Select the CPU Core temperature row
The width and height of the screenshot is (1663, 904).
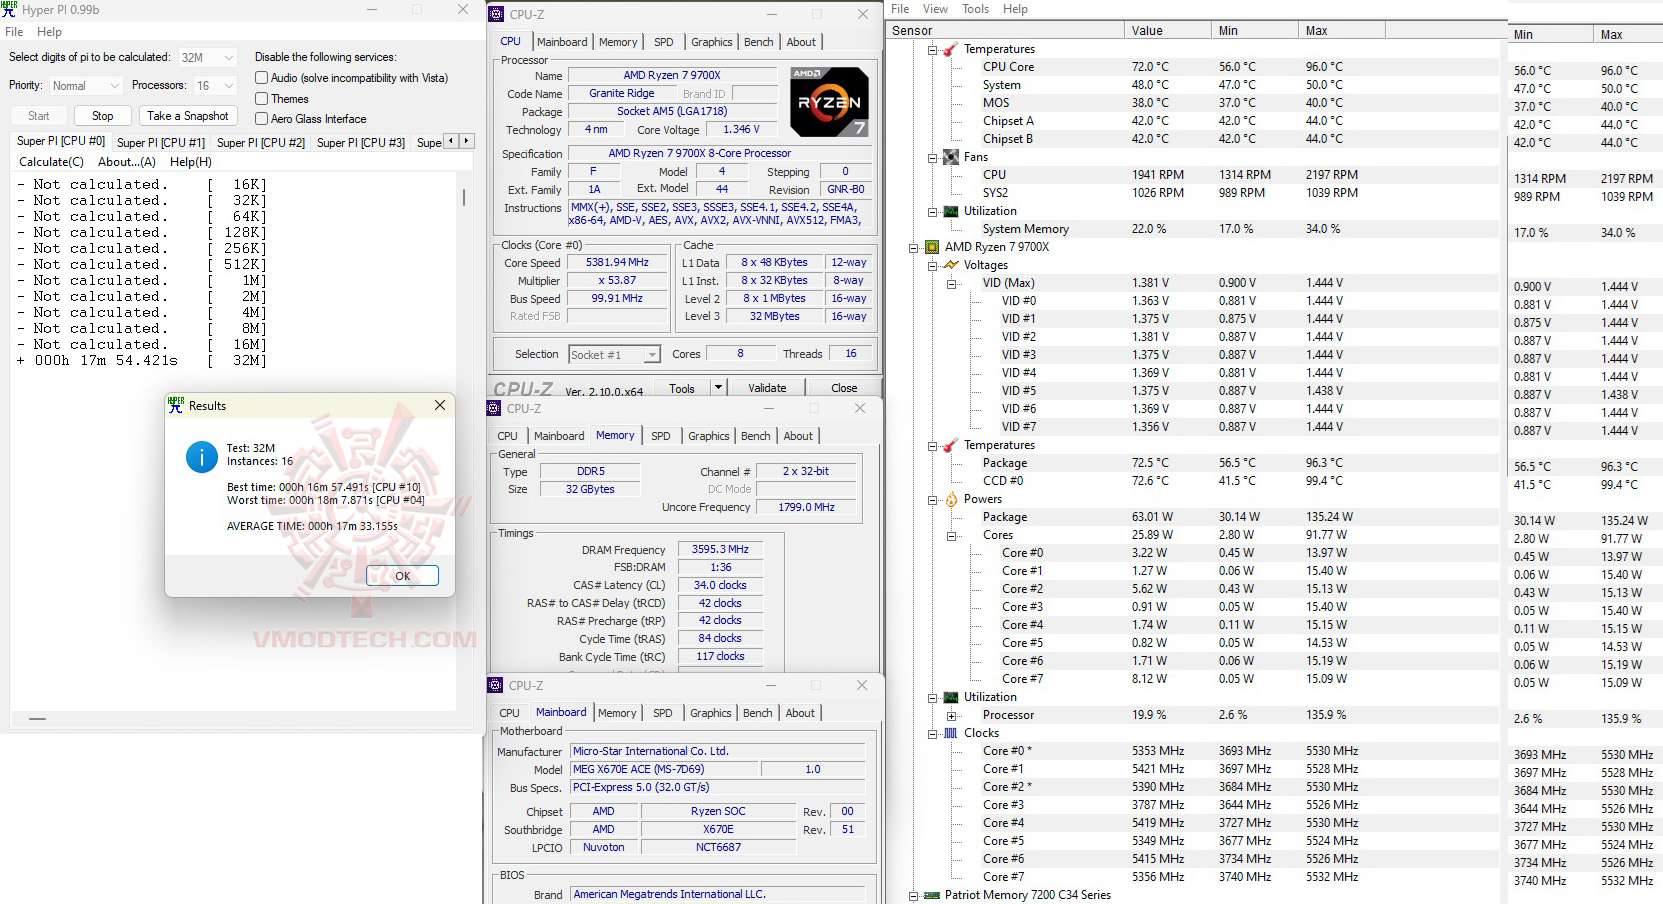[1195, 67]
